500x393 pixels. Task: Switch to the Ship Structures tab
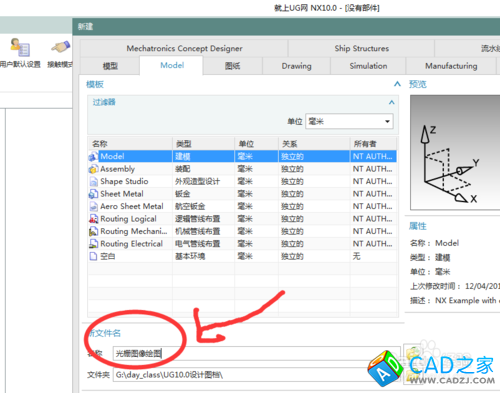(362, 48)
